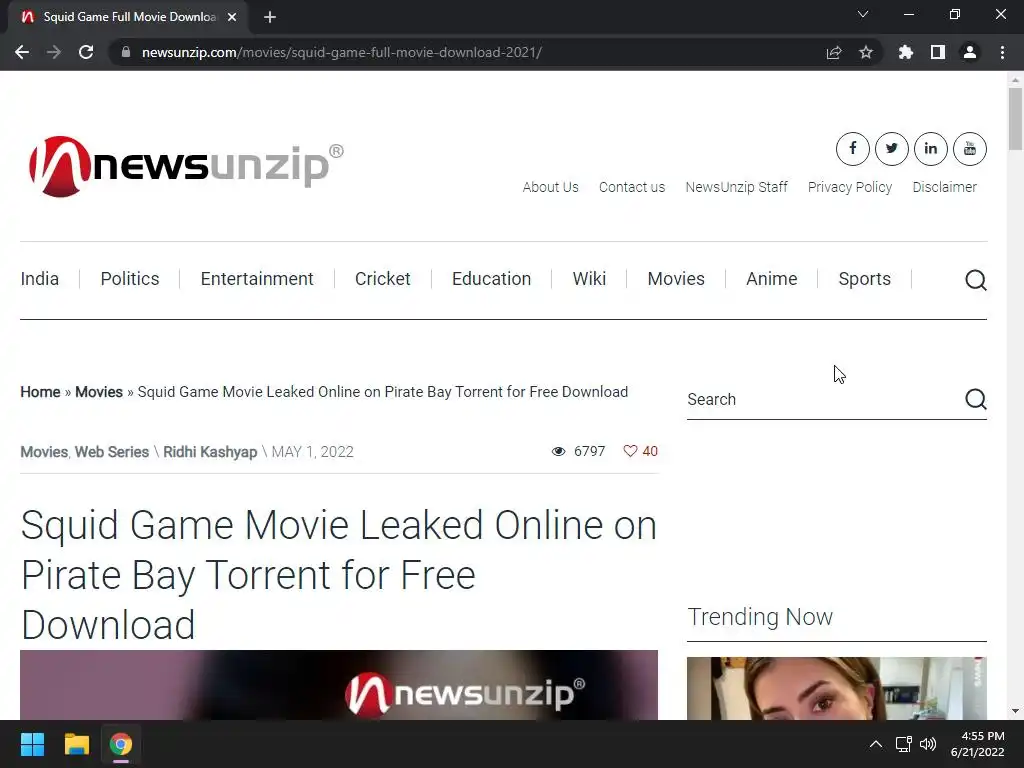This screenshot has width=1024, height=768.
Task: Open the Chrome profile avatar icon
Action: tap(970, 52)
